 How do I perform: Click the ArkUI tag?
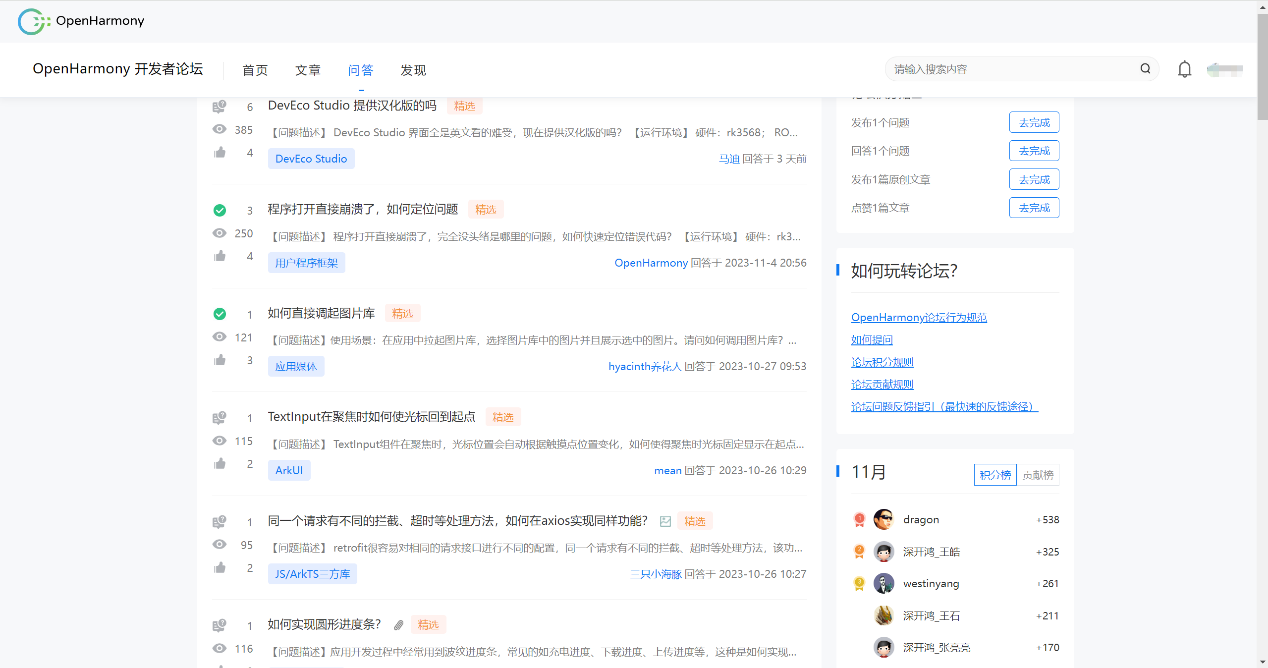tap(289, 471)
